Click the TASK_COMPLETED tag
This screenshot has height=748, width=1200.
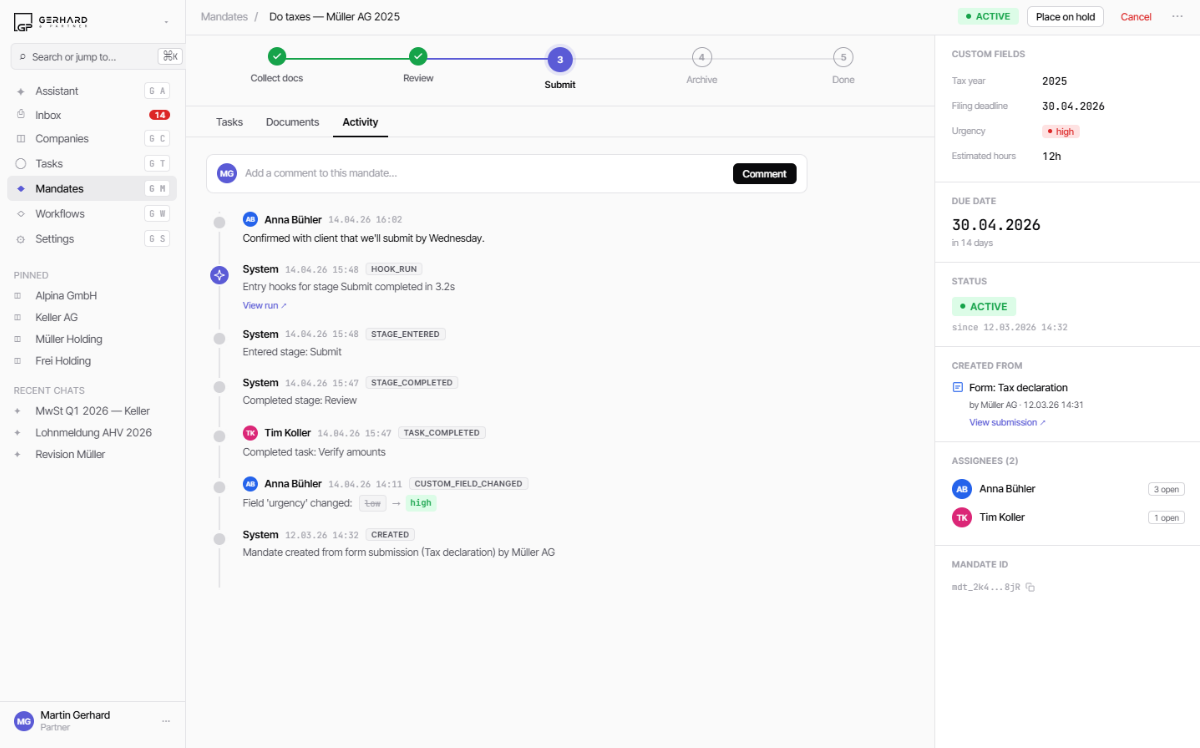tap(442, 433)
